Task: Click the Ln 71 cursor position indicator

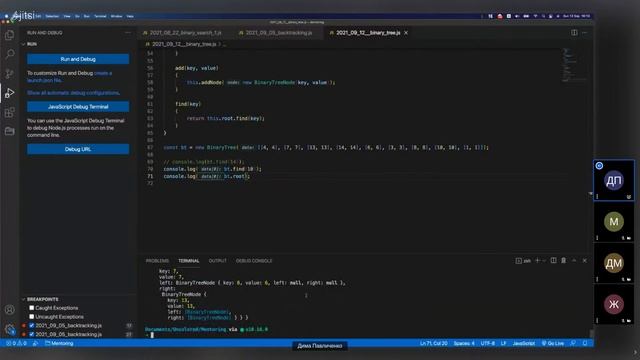Action: tap(433, 343)
